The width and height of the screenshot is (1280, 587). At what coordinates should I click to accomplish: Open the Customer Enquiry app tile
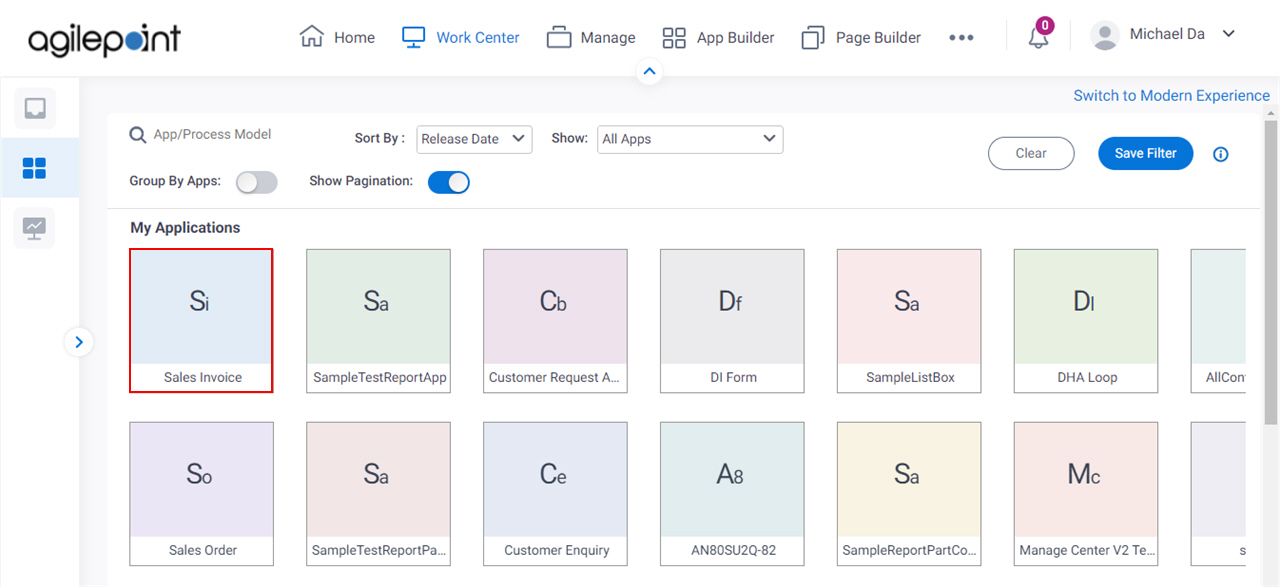[556, 493]
